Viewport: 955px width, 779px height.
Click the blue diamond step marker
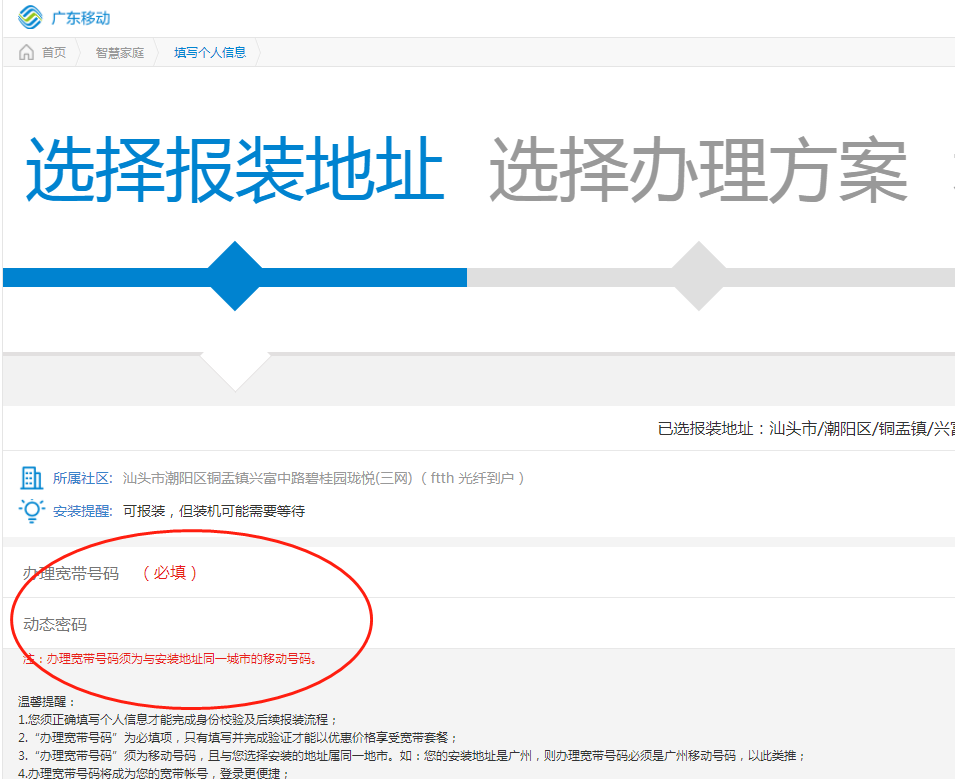pos(235,276)
